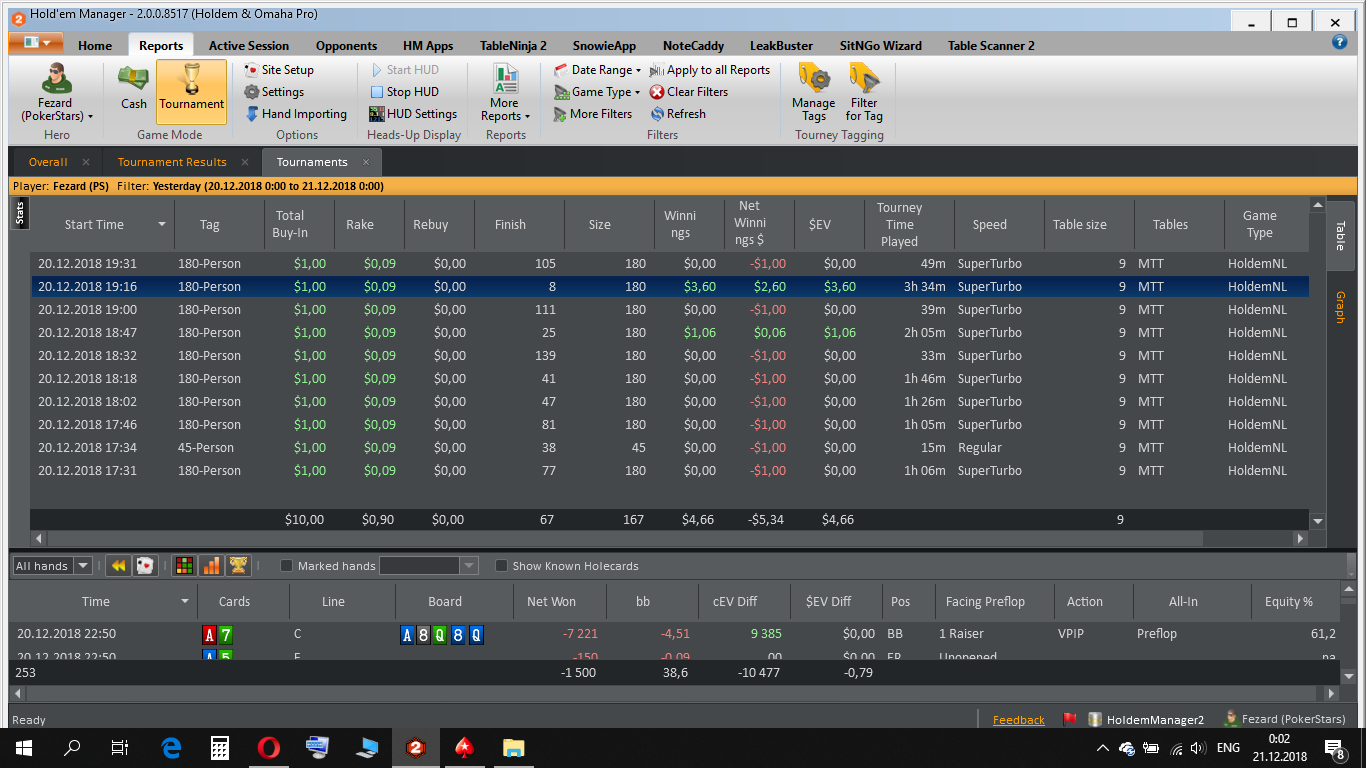Open the Home ribbon tab
The image size is (1366, 768).
(95, 45)
